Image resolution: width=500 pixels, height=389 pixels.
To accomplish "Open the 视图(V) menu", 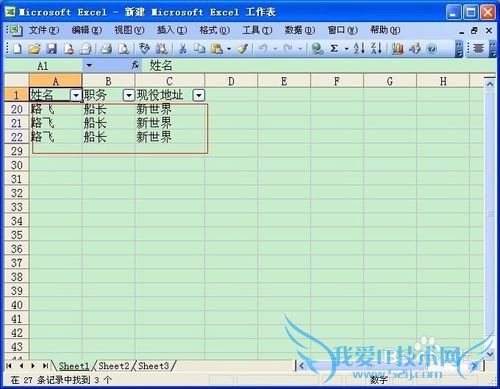I will point(129,30).
